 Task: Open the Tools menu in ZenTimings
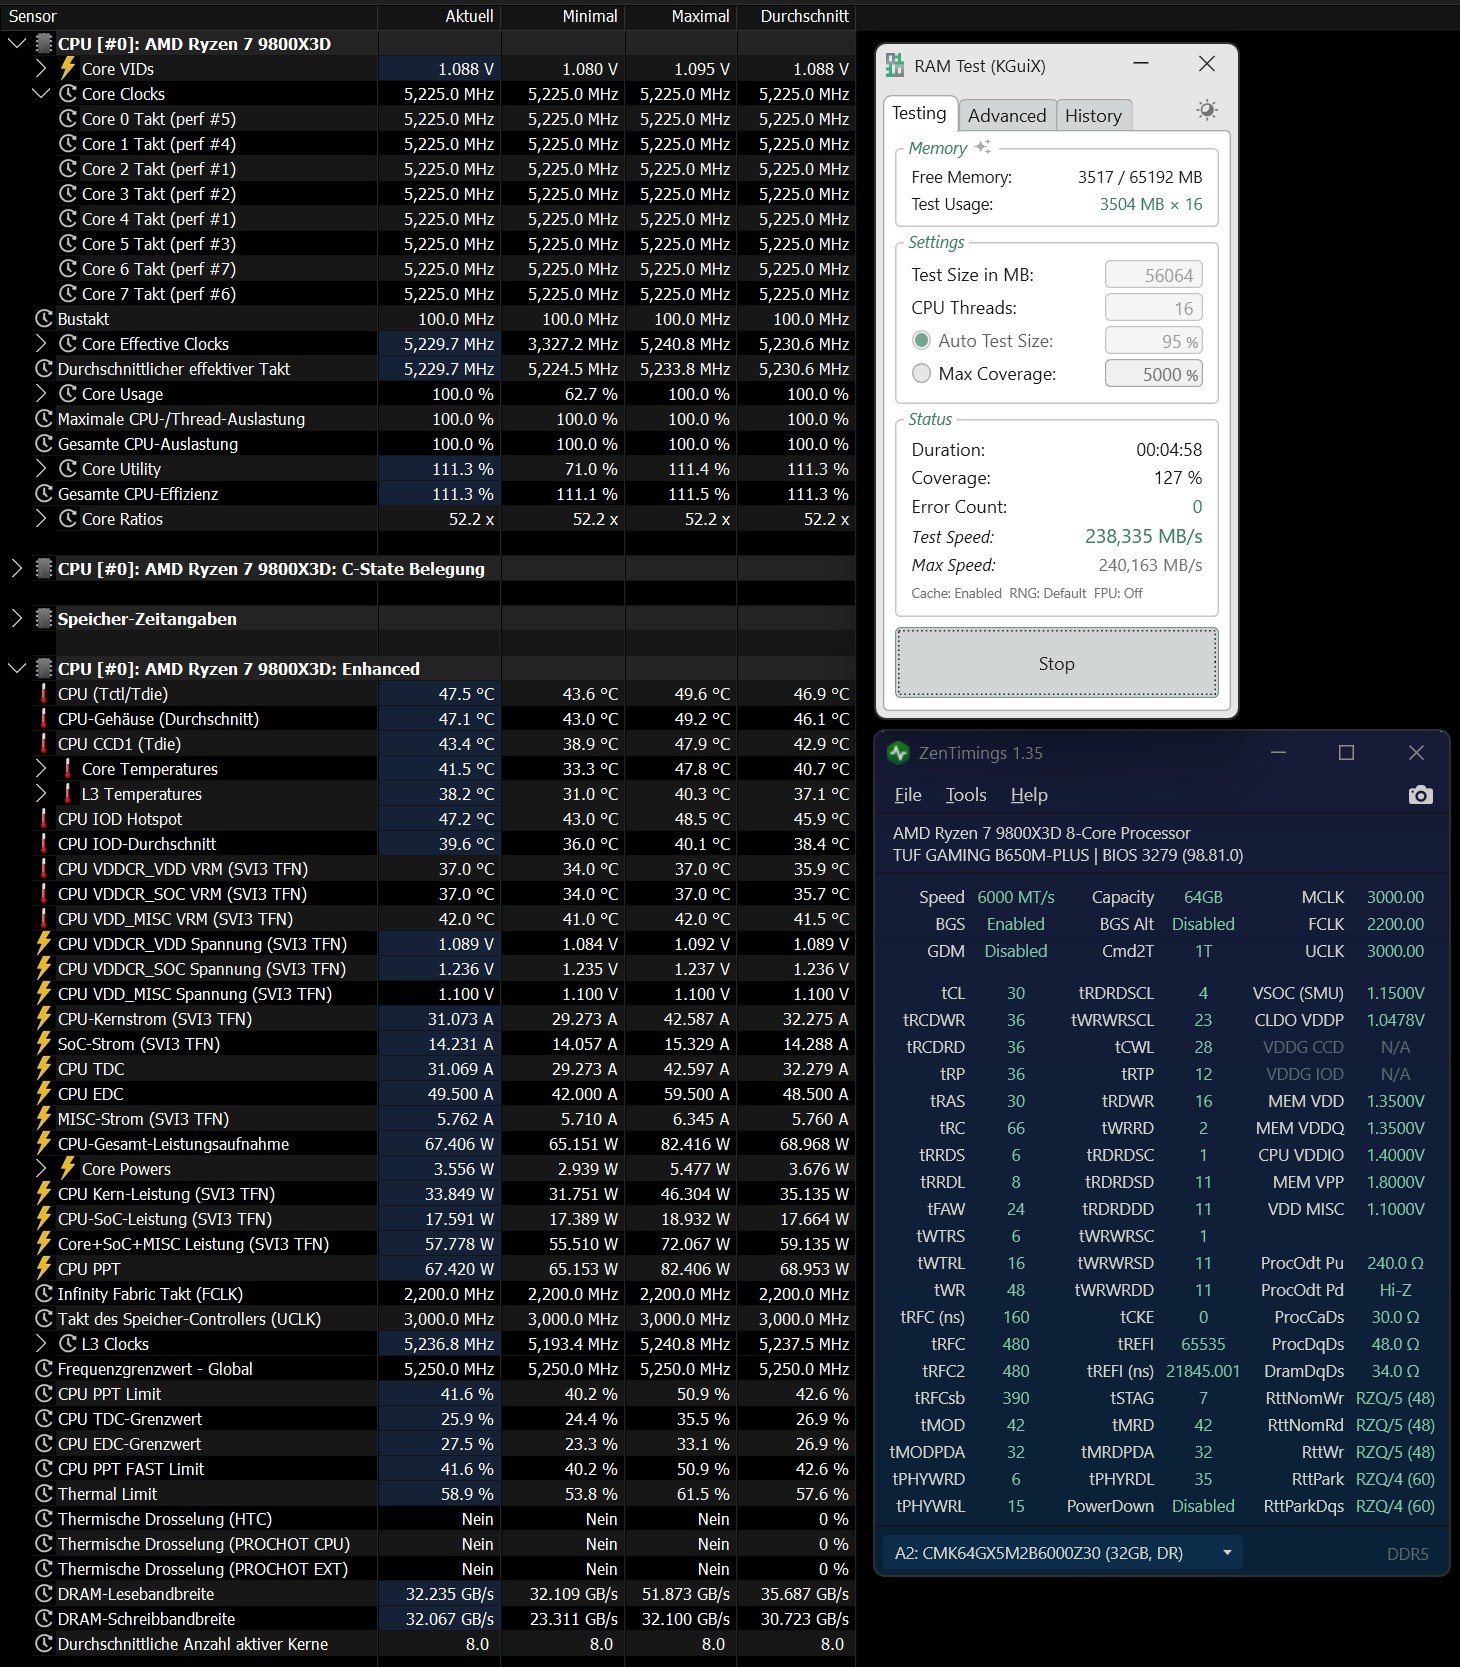pyautogui.click(x=966, y=795)
